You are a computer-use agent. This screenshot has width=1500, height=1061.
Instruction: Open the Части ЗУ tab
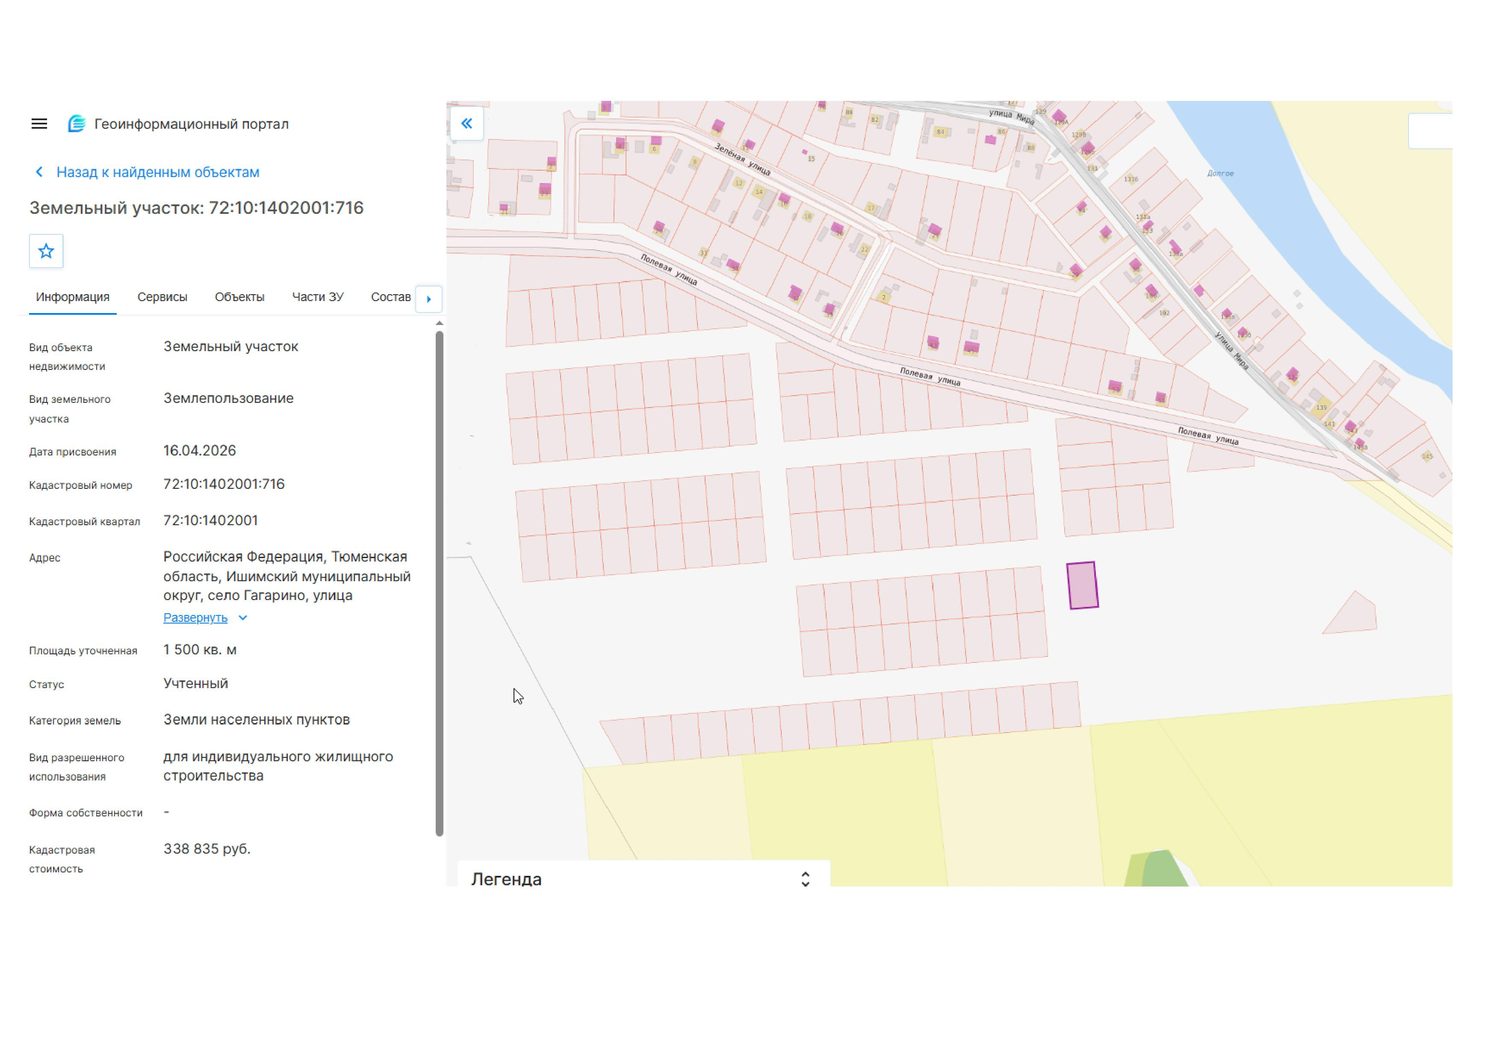[318, 297]
